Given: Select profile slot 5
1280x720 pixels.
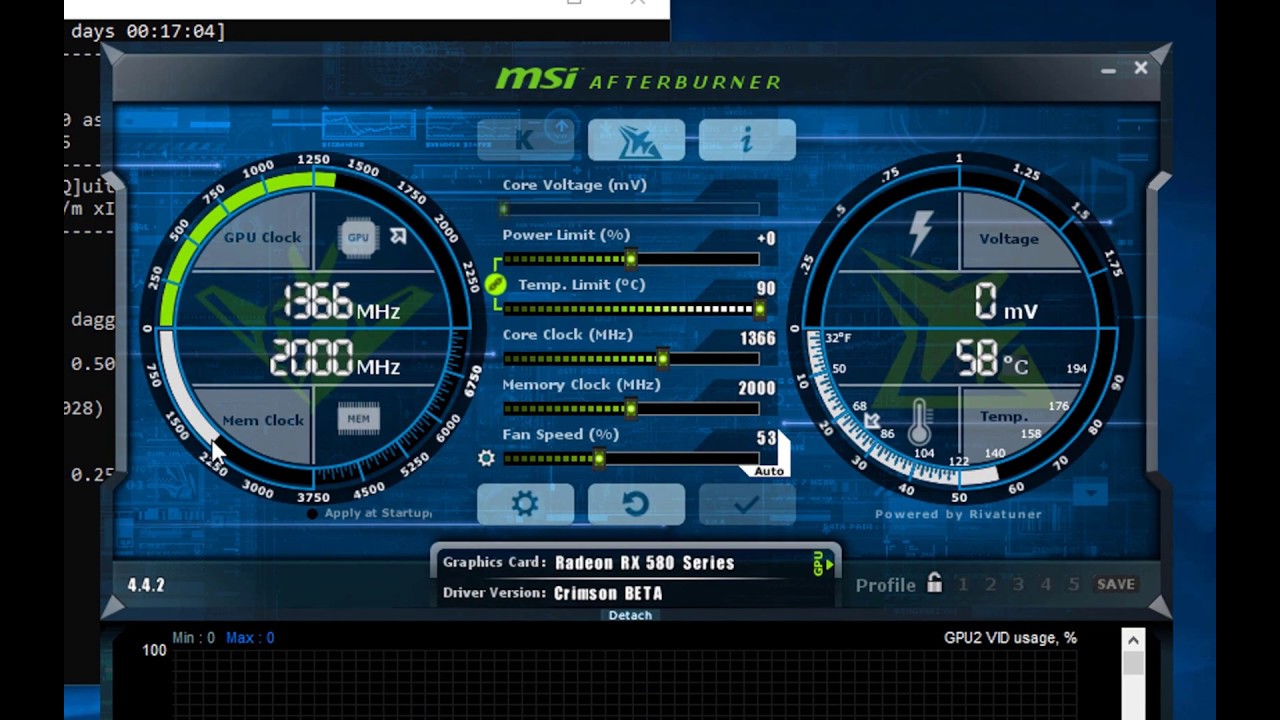Looking at the screenshot, I should pos(1074,584).
